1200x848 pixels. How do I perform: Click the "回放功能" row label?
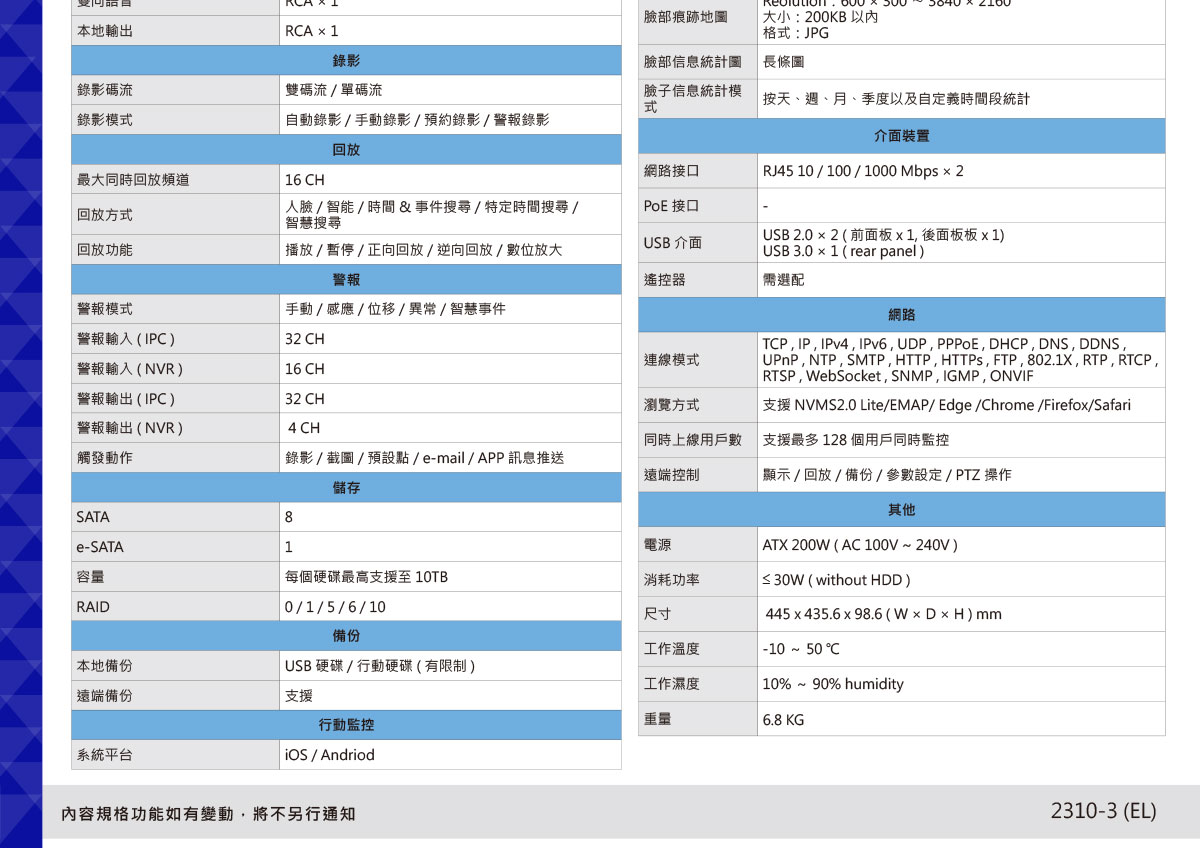click(105, 250)
